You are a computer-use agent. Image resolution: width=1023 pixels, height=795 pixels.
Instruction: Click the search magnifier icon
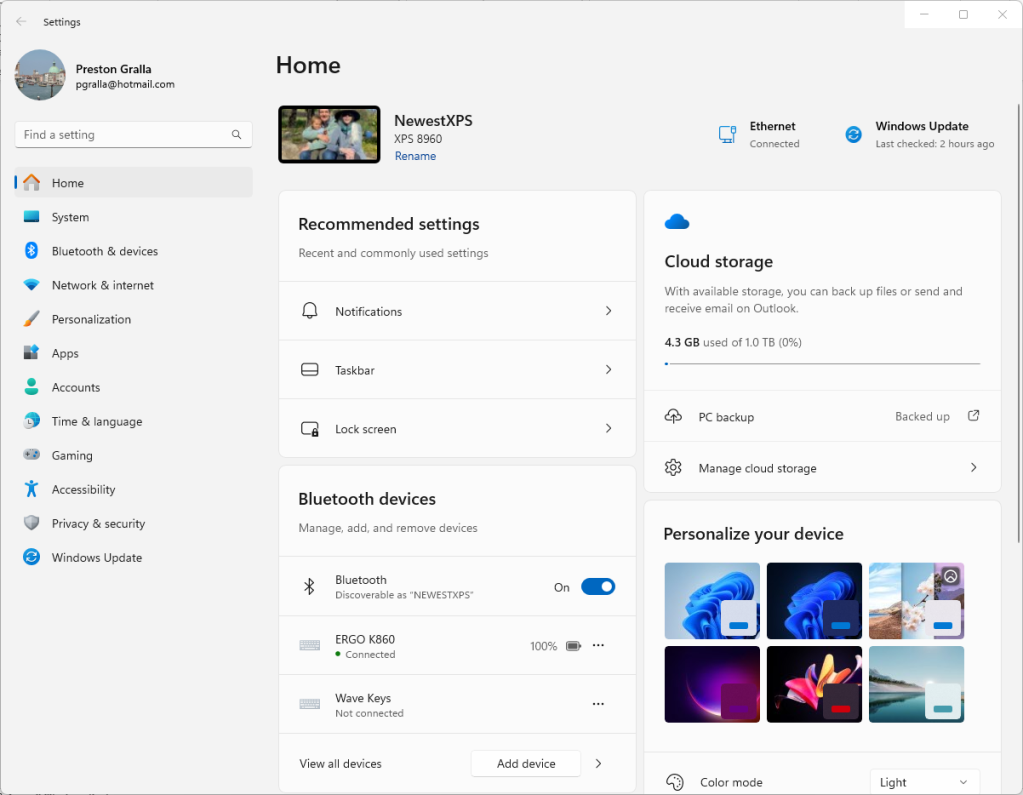coord(236,134)
